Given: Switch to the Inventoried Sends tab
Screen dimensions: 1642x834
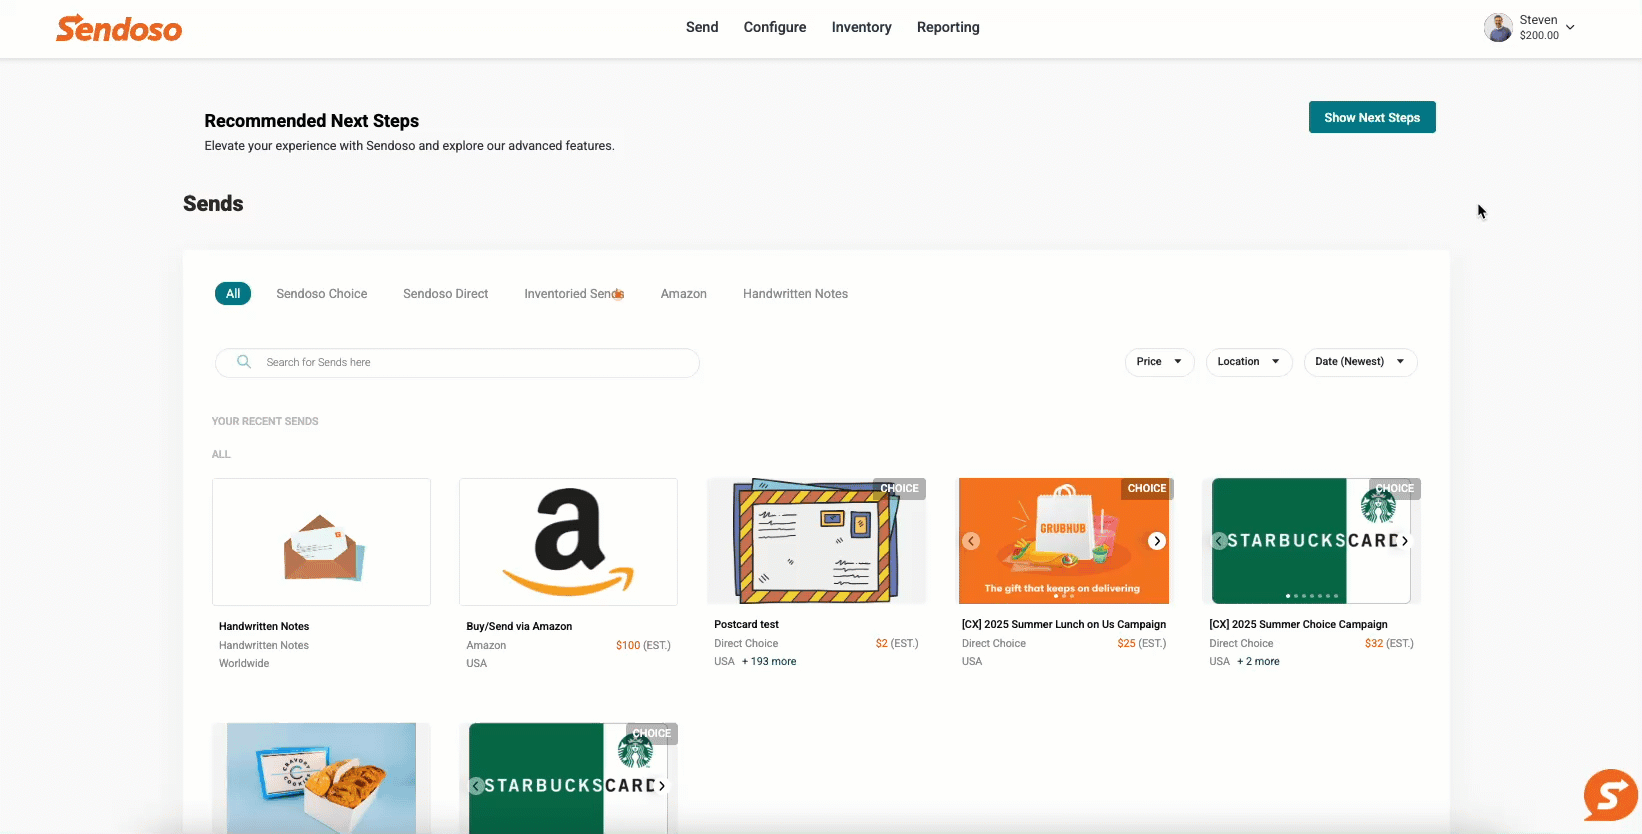Looking at the screenshot, I should click(x=574, y=294).
